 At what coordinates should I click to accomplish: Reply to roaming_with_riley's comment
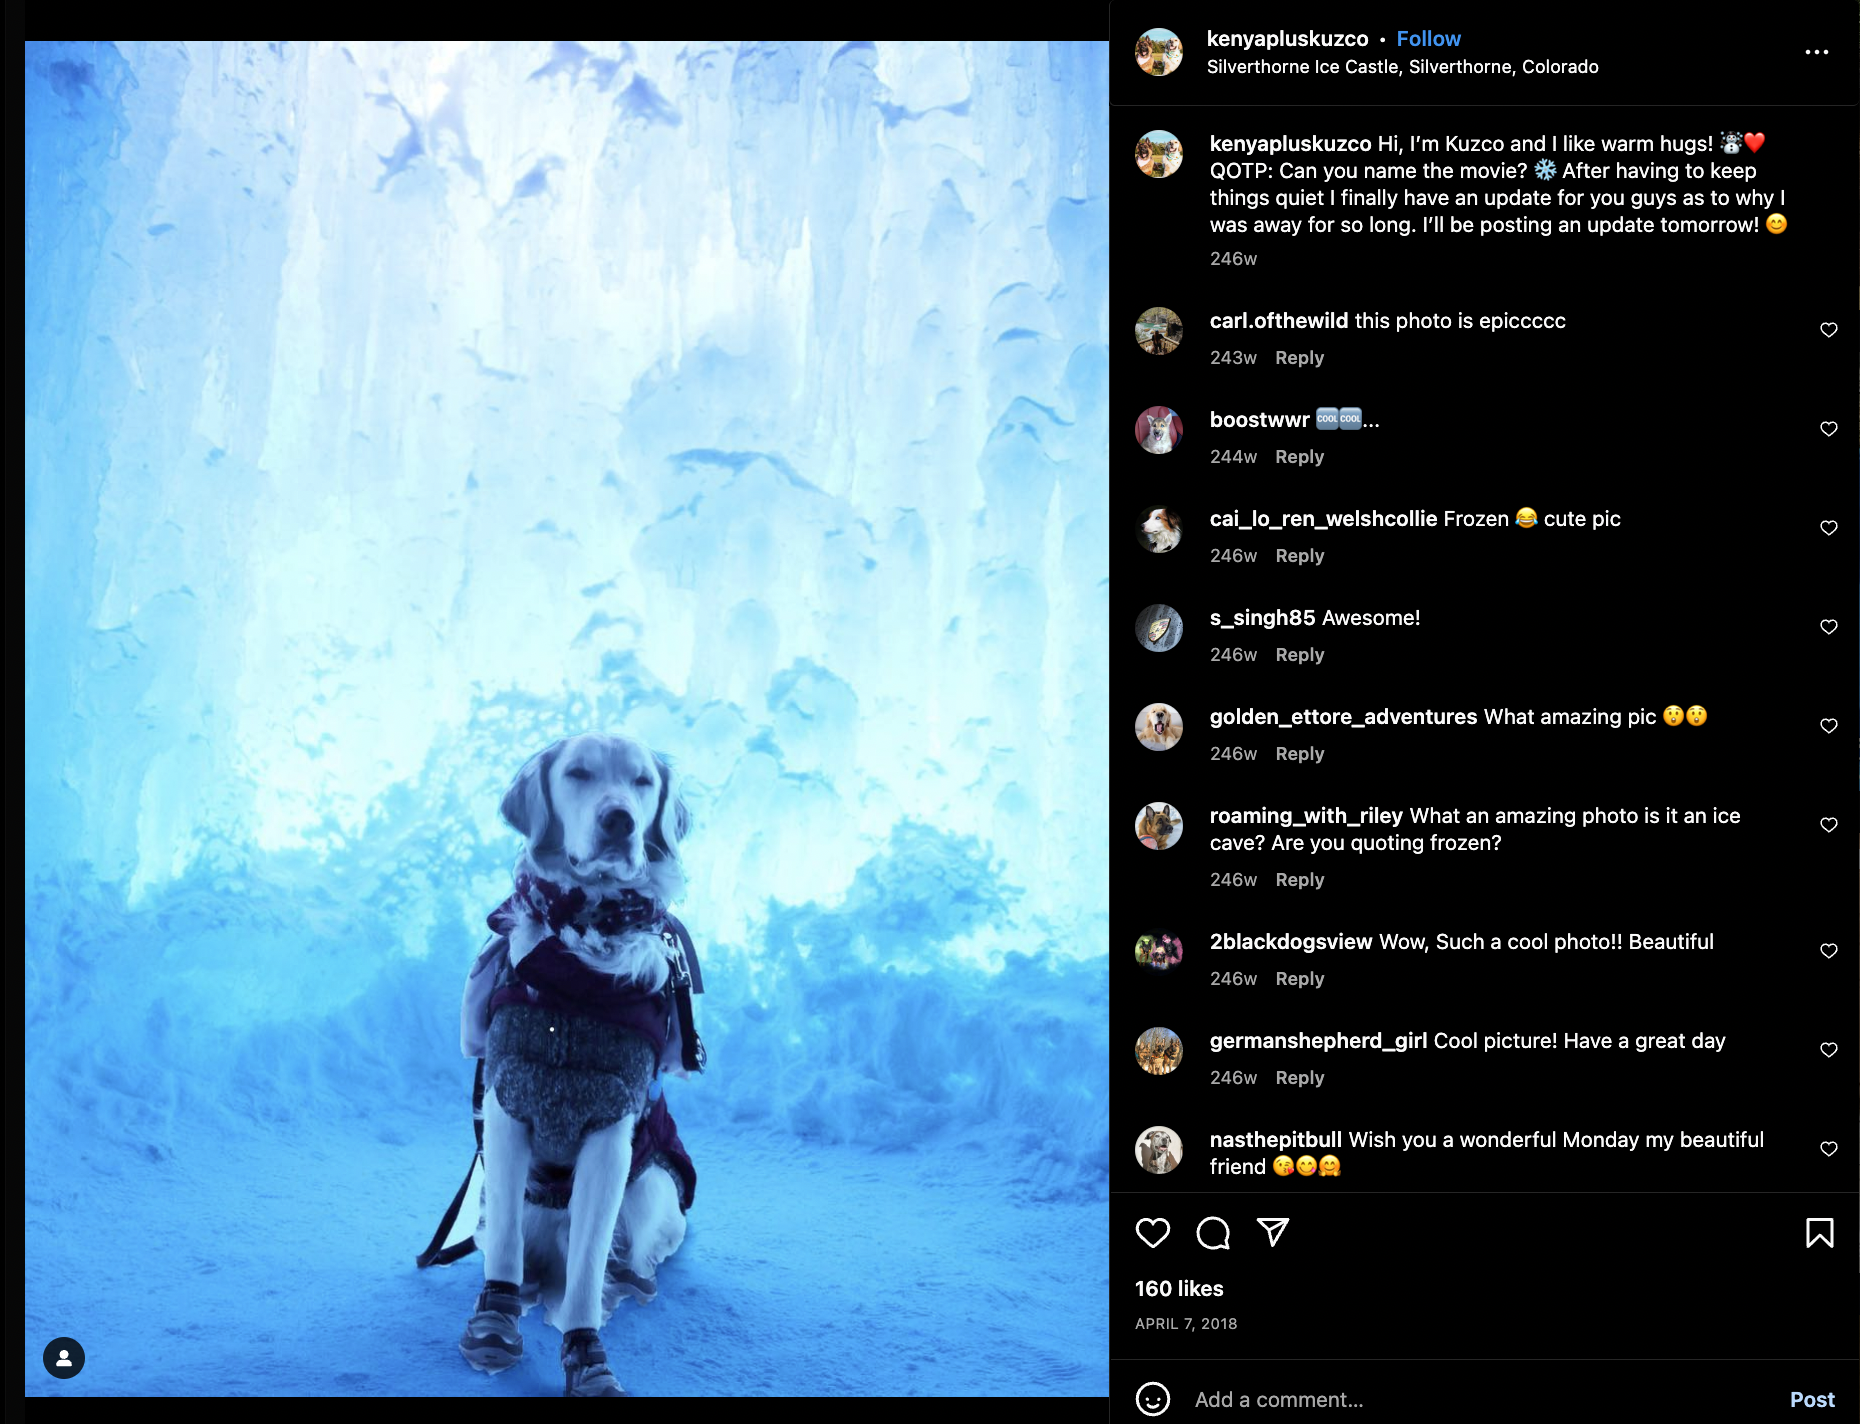(x=1299, y=880)
